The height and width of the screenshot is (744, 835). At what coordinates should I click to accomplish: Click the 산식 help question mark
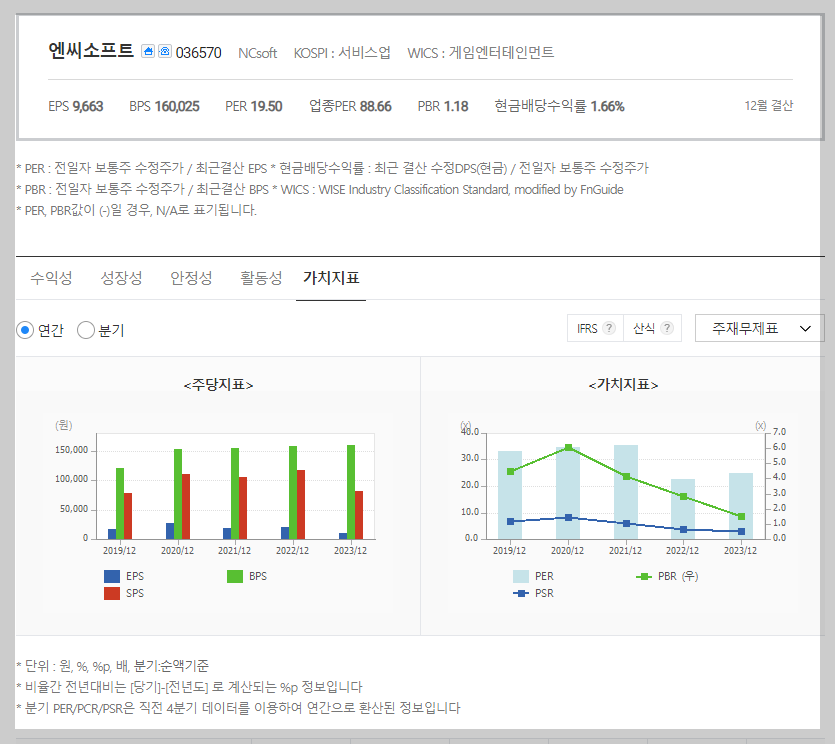click(x=667, y=328)
